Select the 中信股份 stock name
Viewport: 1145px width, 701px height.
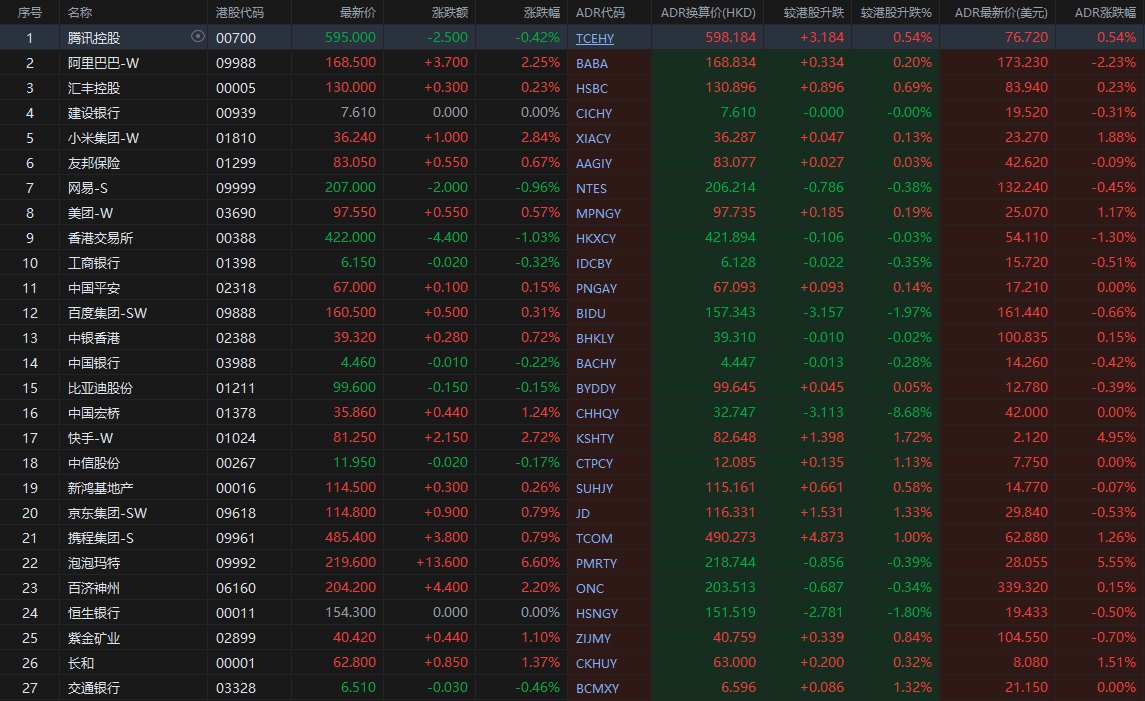click(93, 463)
